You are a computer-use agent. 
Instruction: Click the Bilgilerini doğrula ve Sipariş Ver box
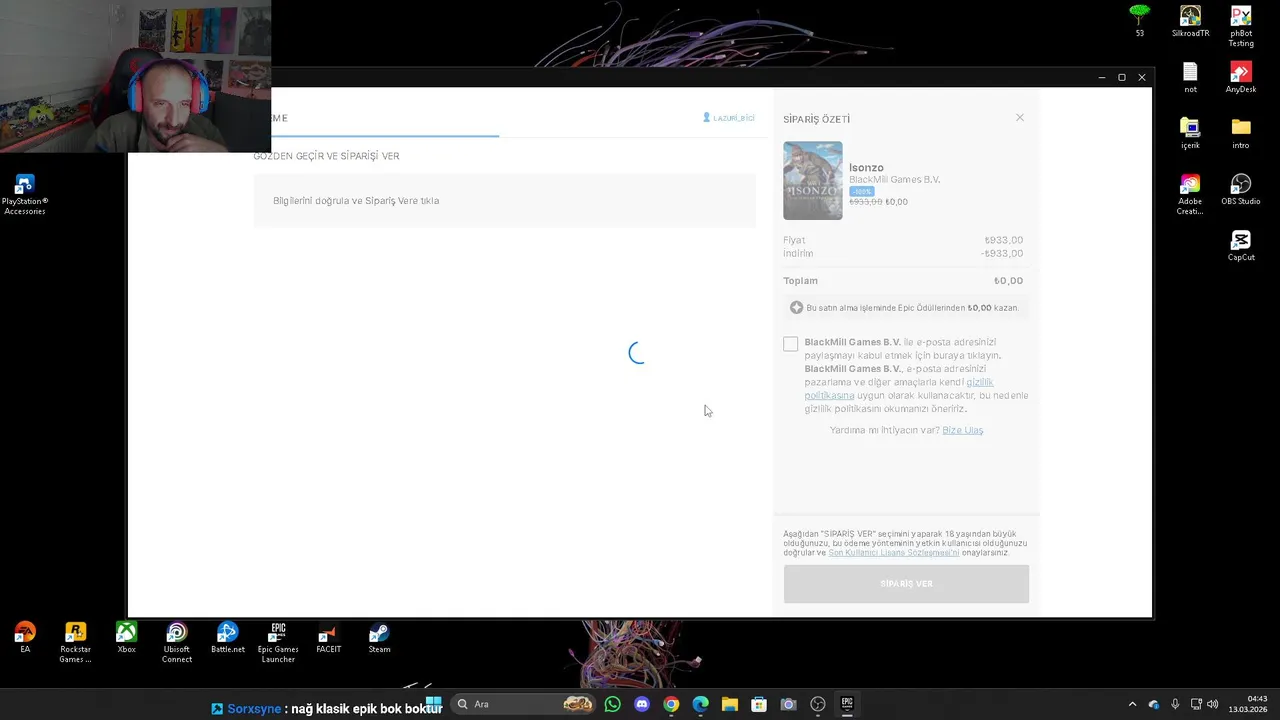coord(504,201)
